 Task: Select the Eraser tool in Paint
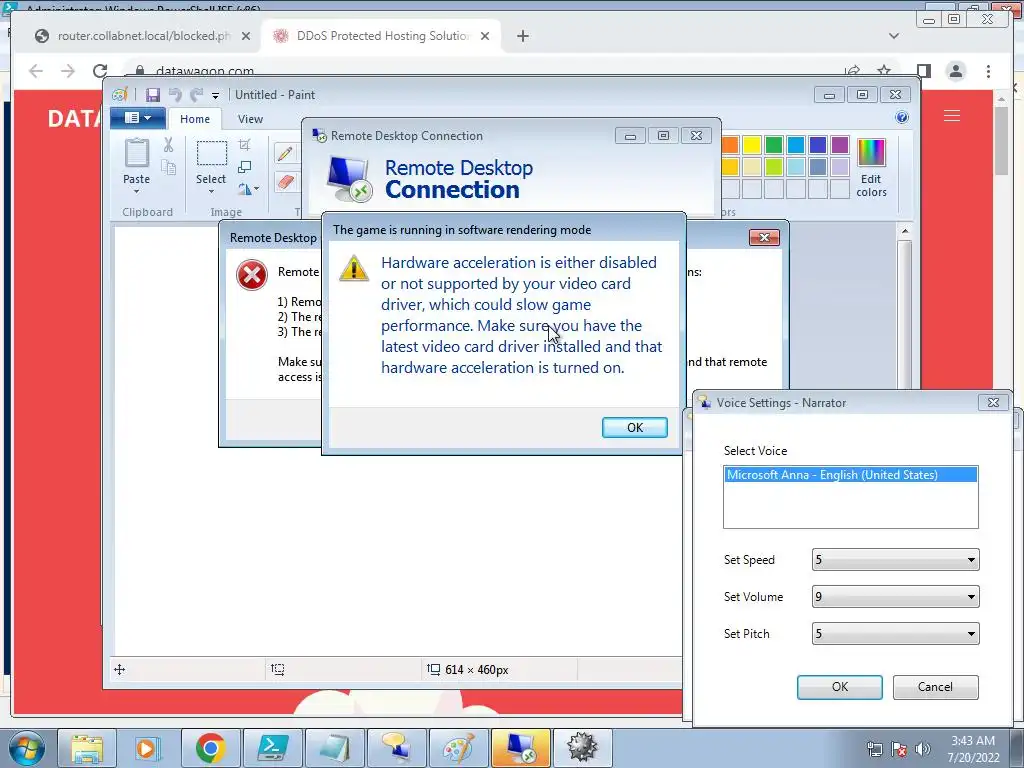285,182
